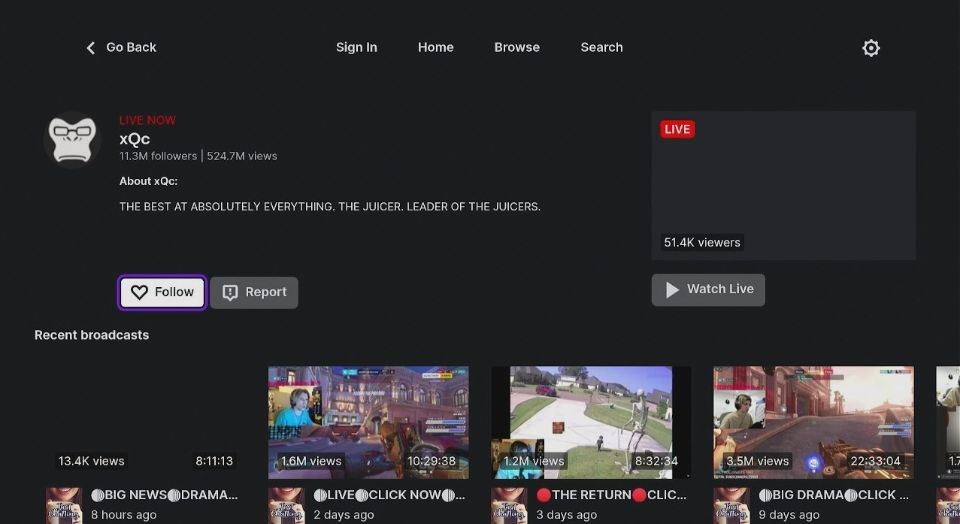
Task: Click the Go Back chevron arrow
Action: click(91, 48)
